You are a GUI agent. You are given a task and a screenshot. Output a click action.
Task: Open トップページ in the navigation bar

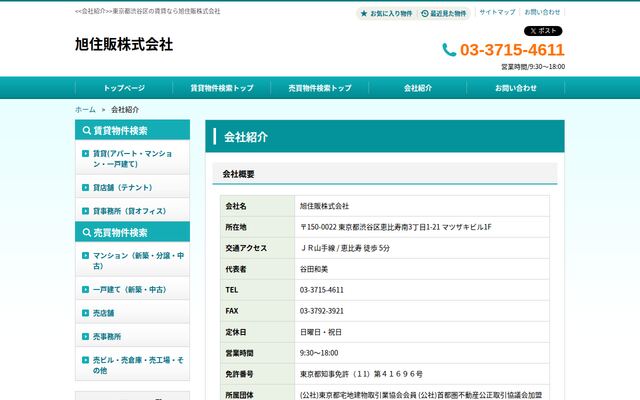click(x=124, y=88)
